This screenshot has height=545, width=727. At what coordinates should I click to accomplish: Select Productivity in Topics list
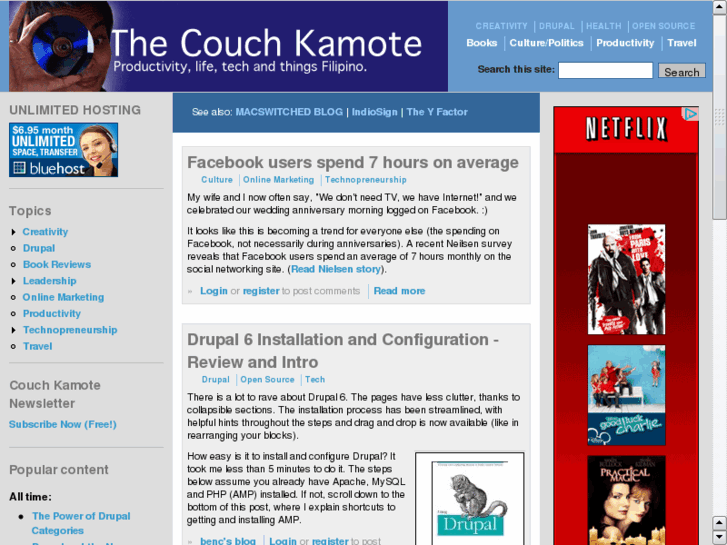point(52,314)
